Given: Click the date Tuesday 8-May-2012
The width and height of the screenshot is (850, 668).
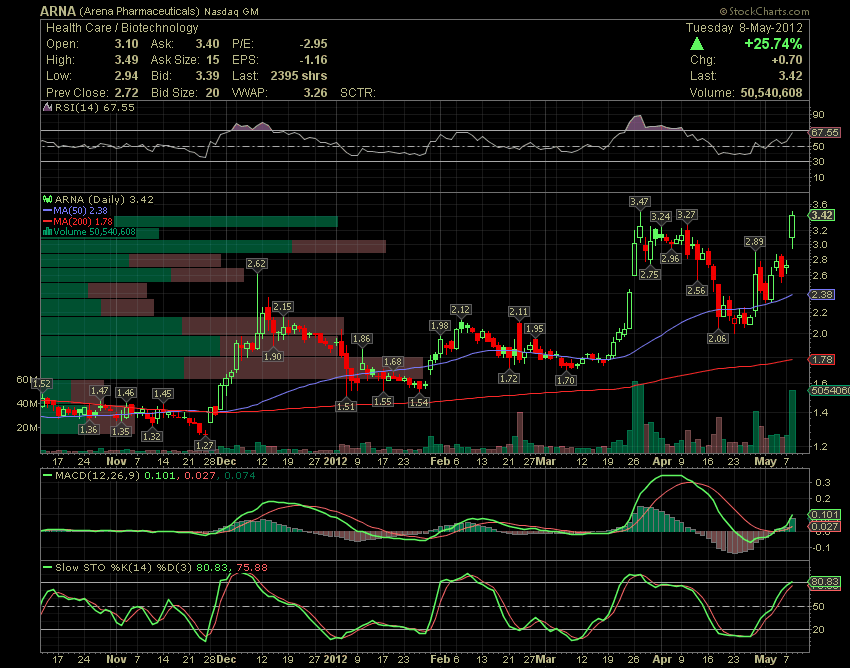Looking at the screenshot, I should 744,28.
